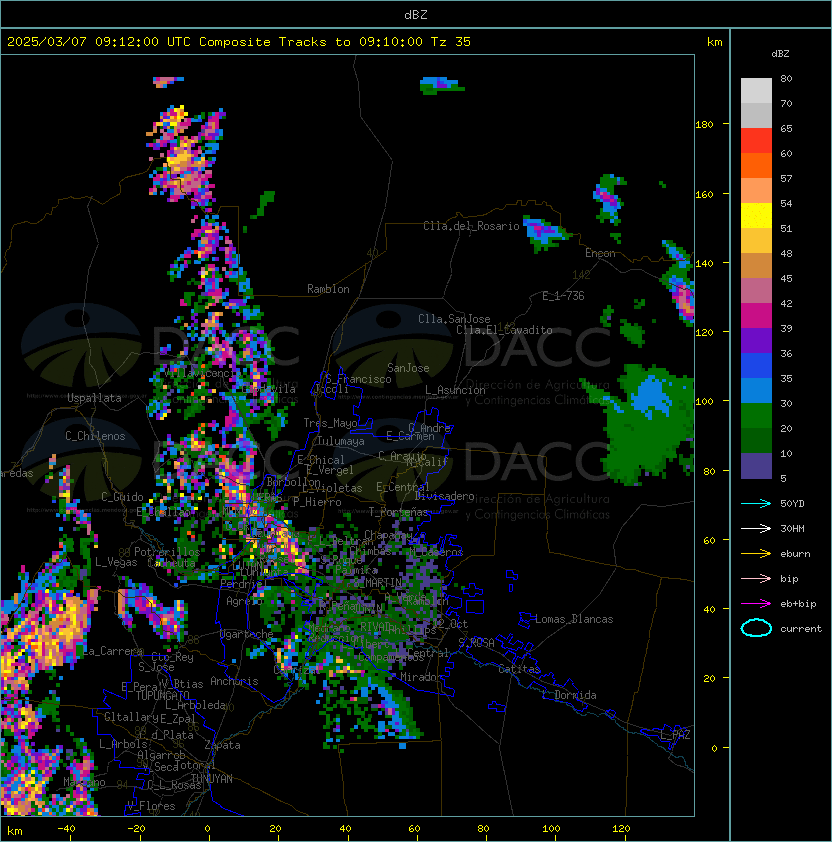
Task: Click the 'Catitas' map label
Action: pyautogui.click(x=519, y=669)
